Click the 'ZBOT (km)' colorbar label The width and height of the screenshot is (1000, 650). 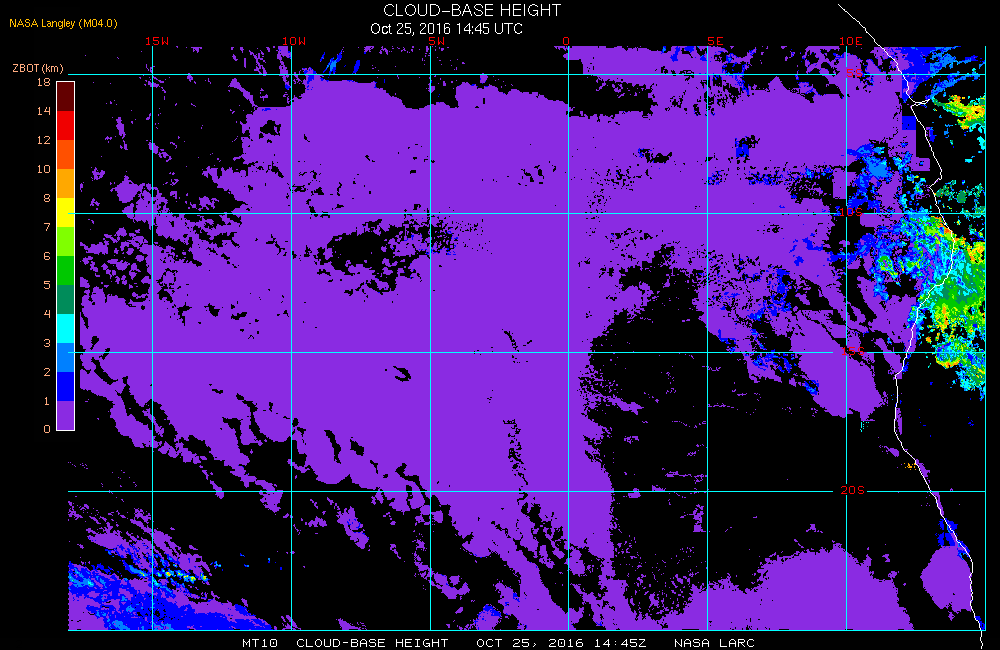(38, 68)
